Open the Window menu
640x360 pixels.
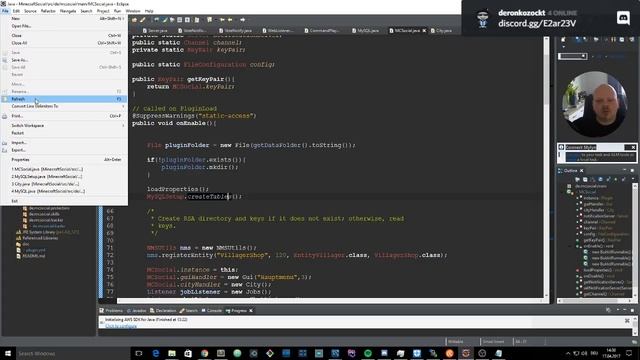(133, 11)
